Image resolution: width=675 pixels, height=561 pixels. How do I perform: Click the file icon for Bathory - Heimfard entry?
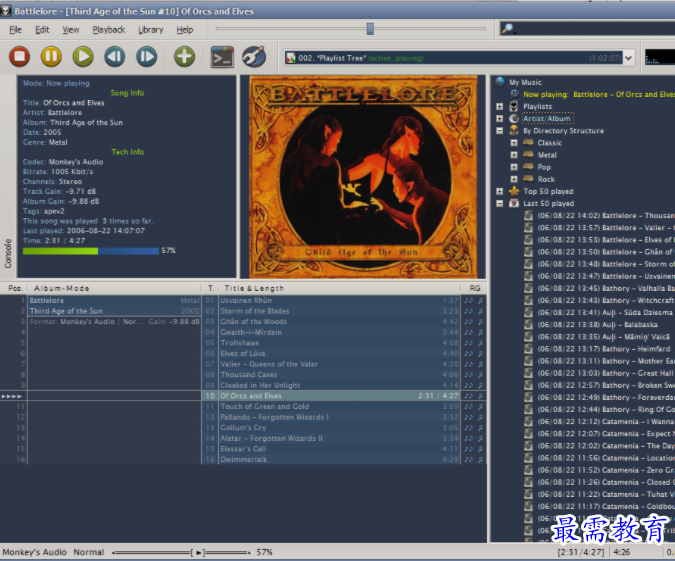coord(528,349)
